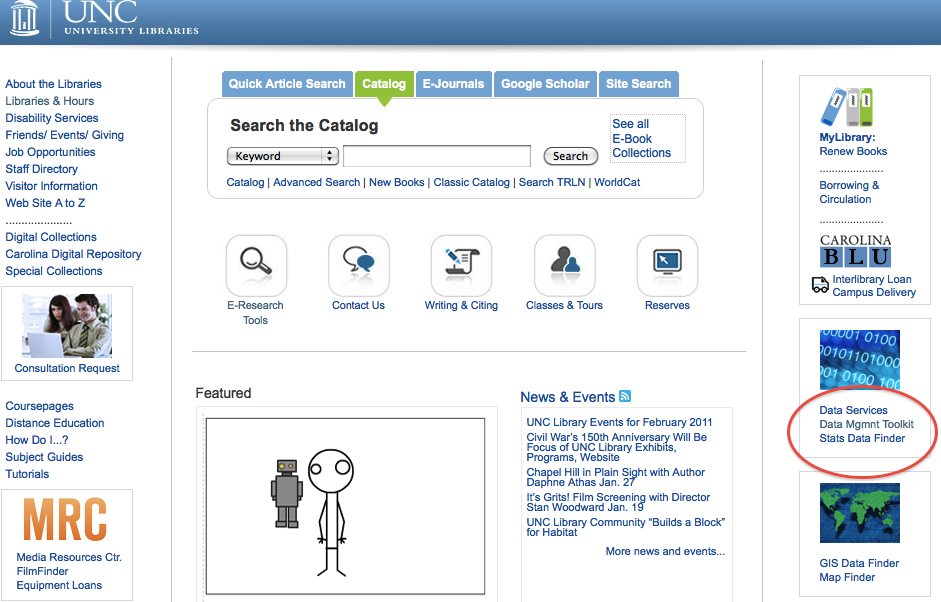Click the Visitor Information link

52,186
